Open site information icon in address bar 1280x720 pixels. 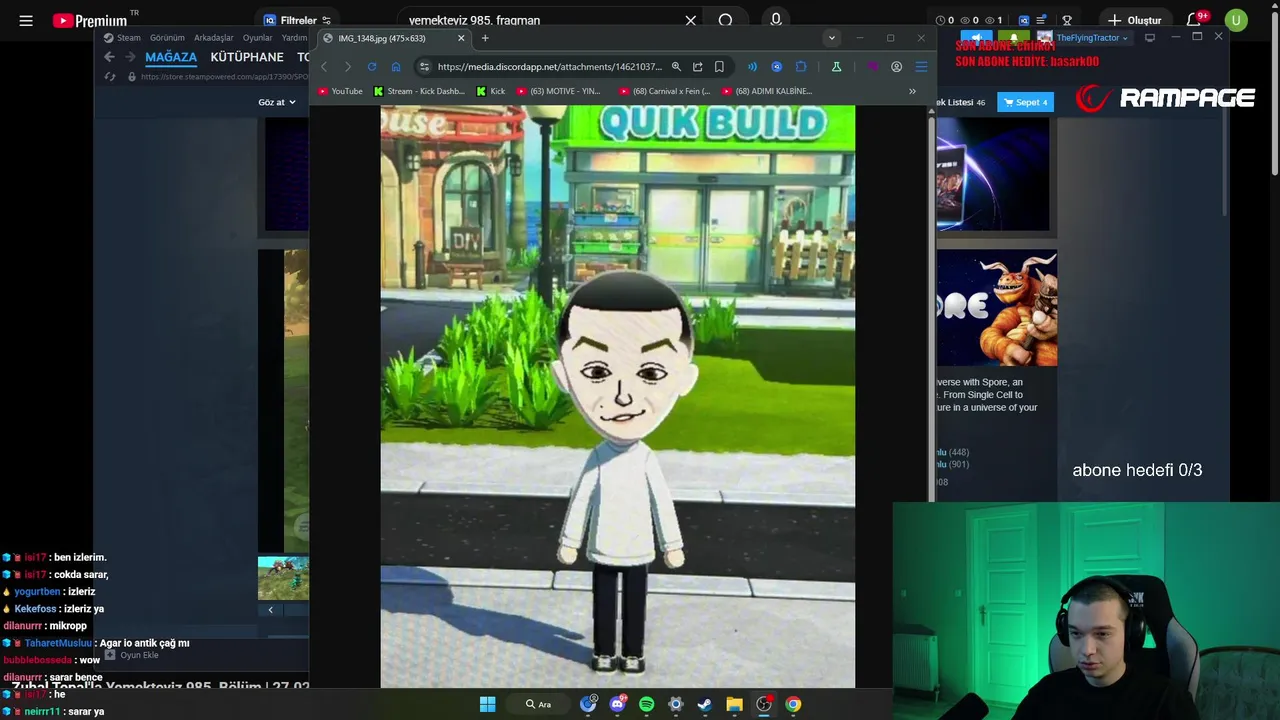point(424,67)
